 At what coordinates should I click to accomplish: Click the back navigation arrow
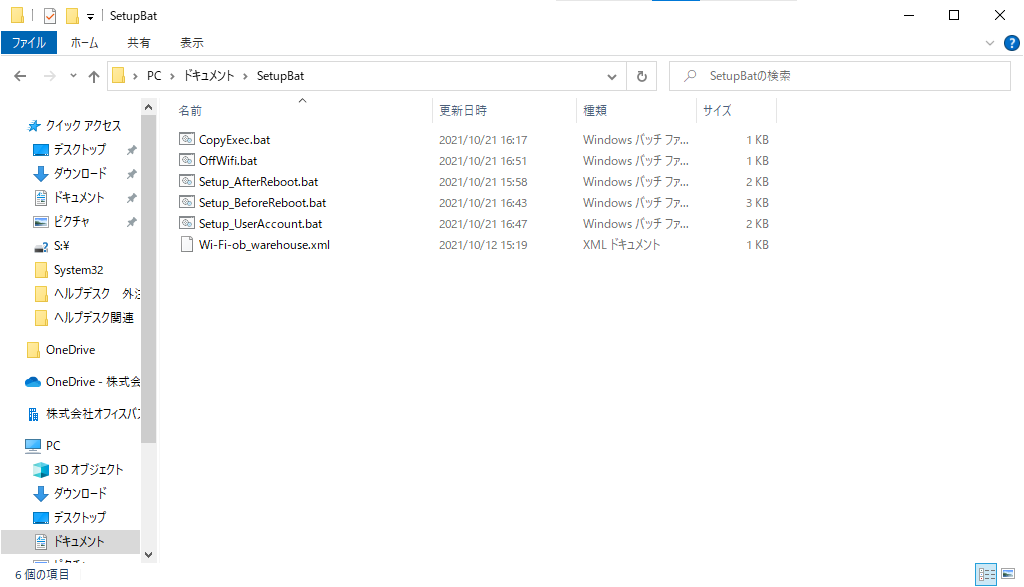20,76
